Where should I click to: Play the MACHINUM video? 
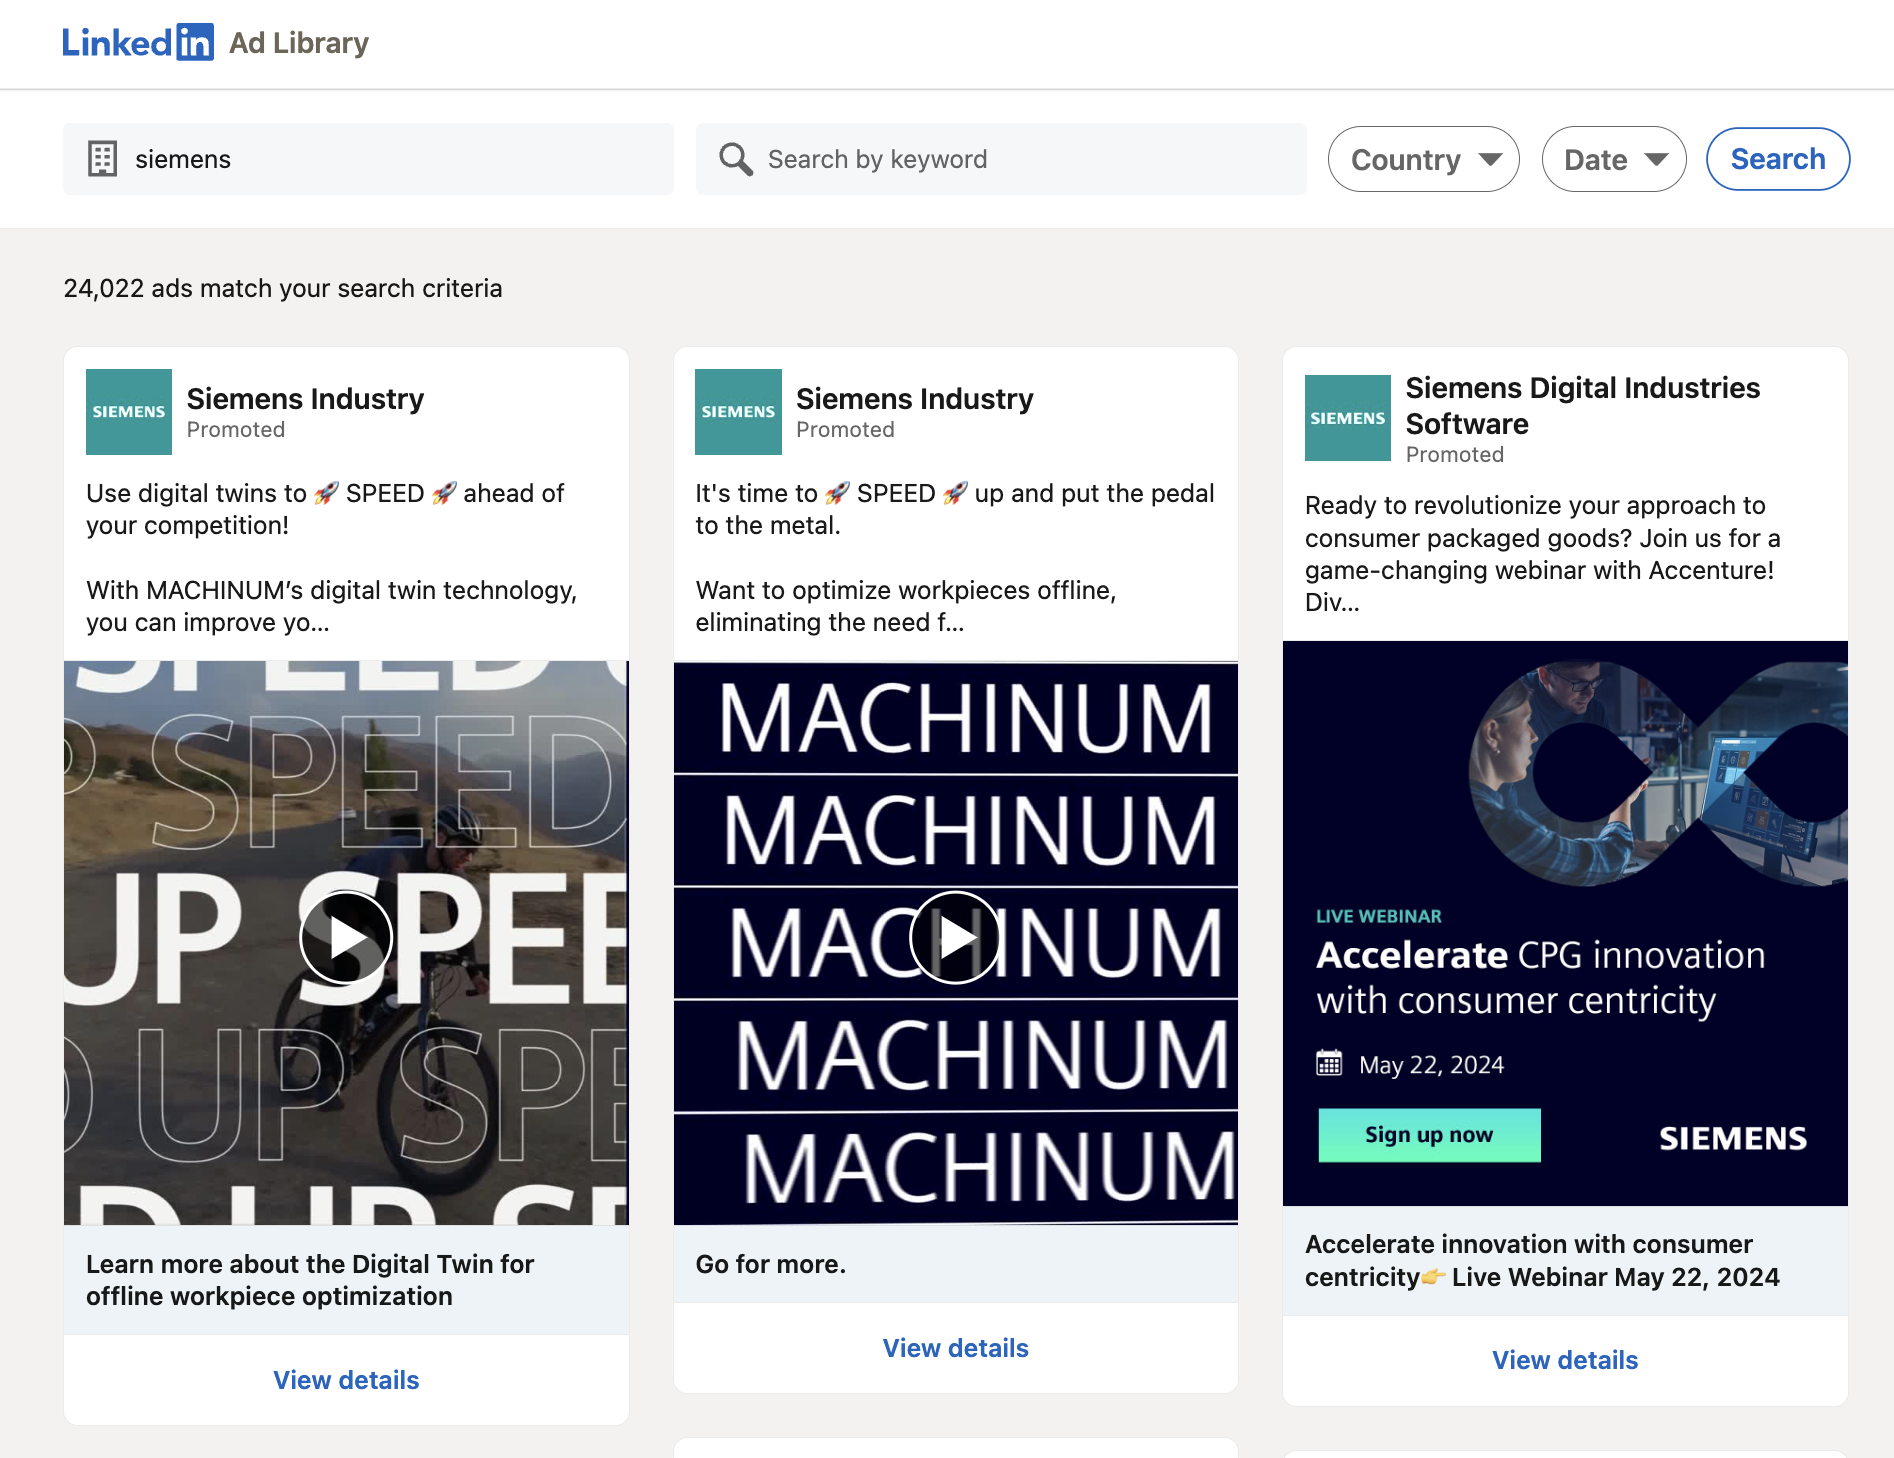[x=955, y=938]
